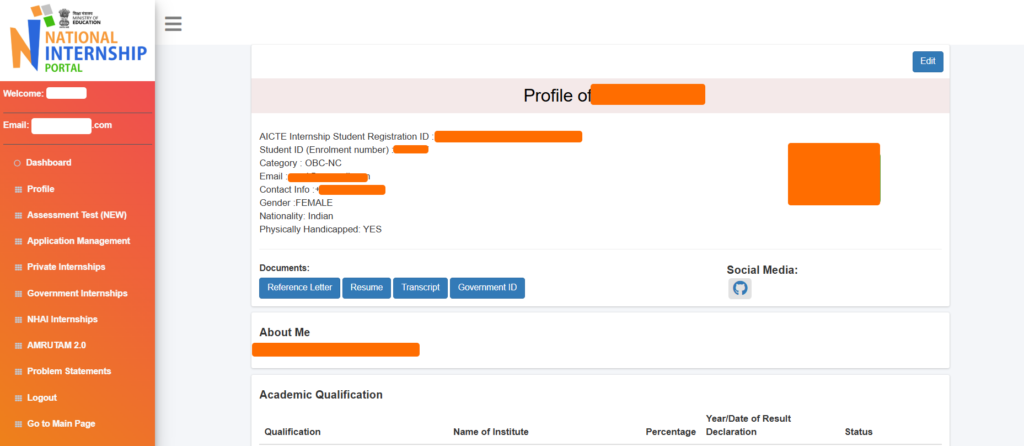Open the Transcript document
This screenshot has width=1024, height=446.
tap(421, 288)
